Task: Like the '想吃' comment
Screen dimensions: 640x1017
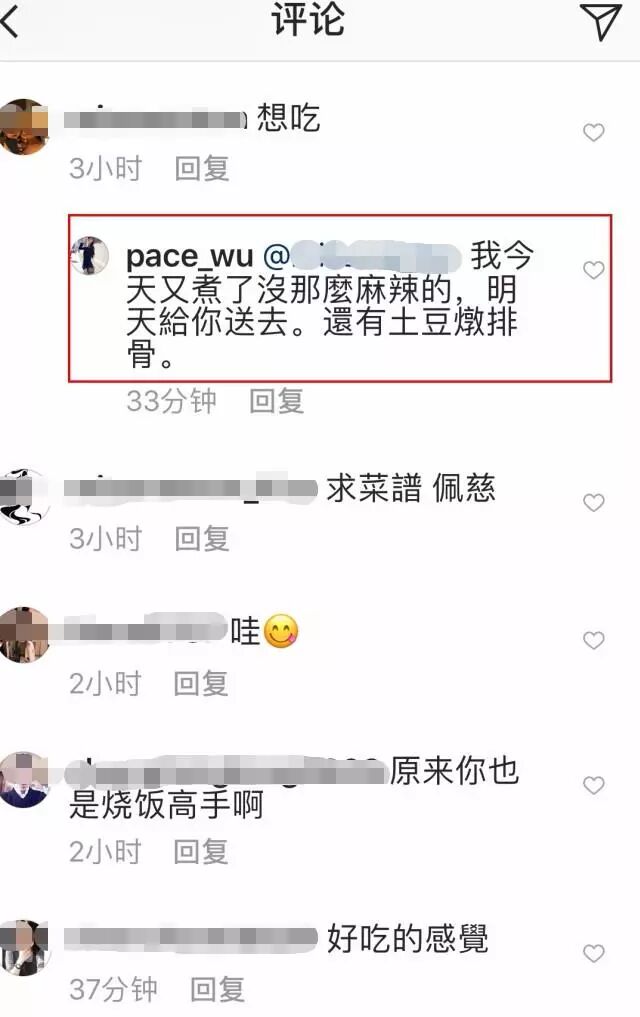Action: (x=593, y=132)
